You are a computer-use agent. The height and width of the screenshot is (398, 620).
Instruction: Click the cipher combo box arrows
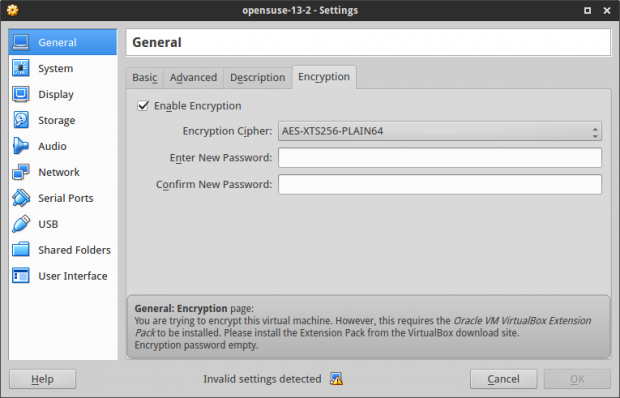[x=595, y=133]
